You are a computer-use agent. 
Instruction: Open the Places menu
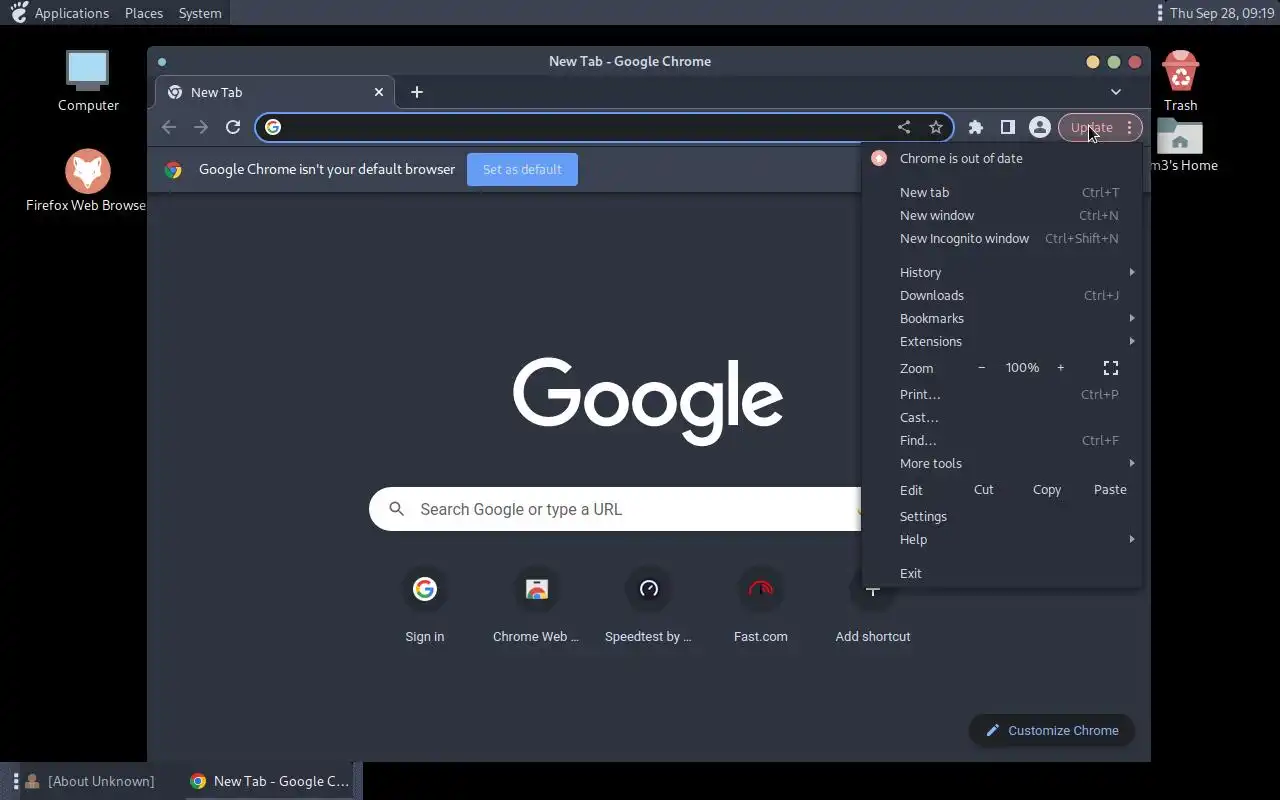[144, 13]
